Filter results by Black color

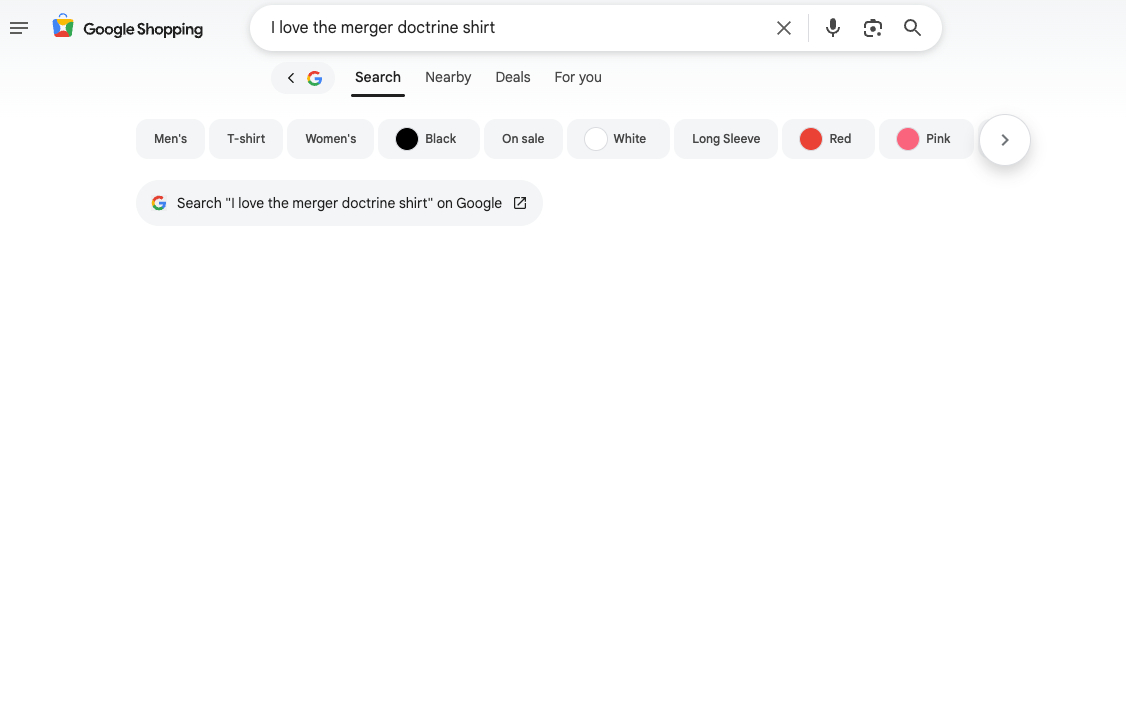pyautogui.click(x=427, y=139)
